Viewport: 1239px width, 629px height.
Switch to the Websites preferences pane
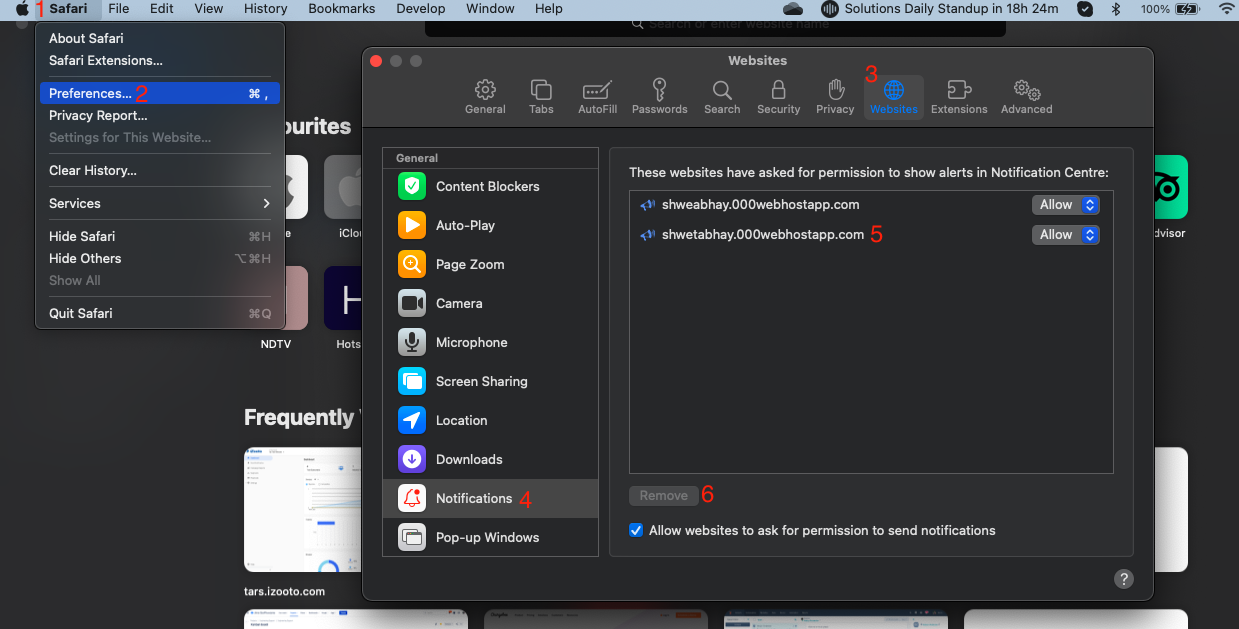pos(894,97)
